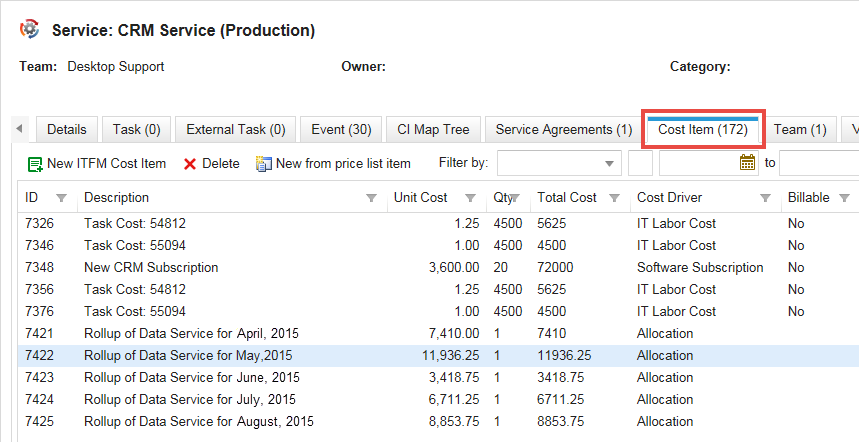This screenshot has width=859, height=442.
Task: Select Rollup of Data Service for June row
Action: tap(191, 377)
